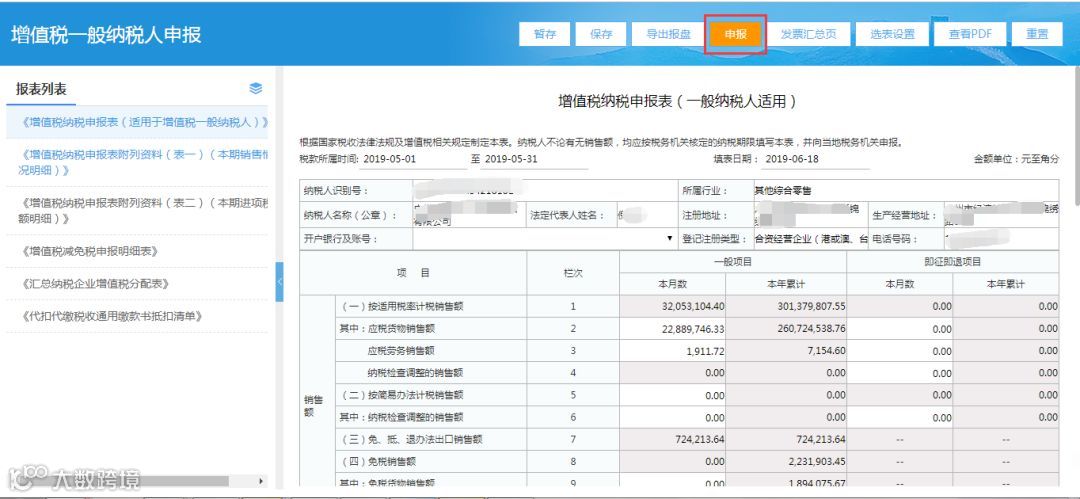1080x499 pixels.
Task: Click the 暂存 button
Action: 544,34
